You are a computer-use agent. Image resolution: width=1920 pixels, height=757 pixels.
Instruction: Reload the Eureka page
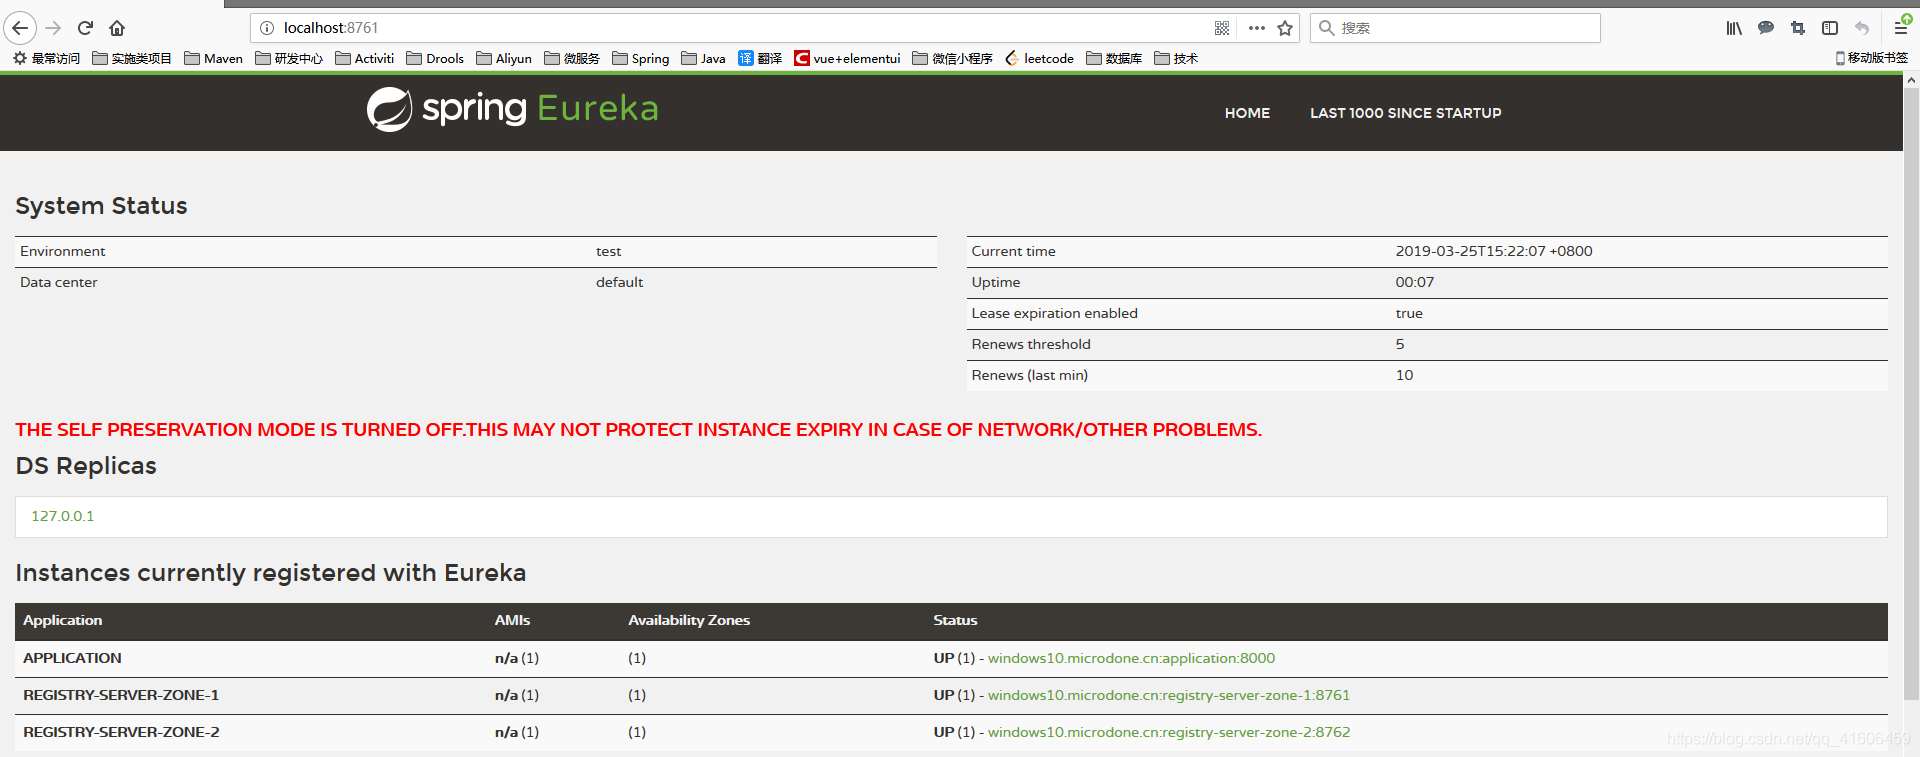pyautogui.click(x=86, y=28)
